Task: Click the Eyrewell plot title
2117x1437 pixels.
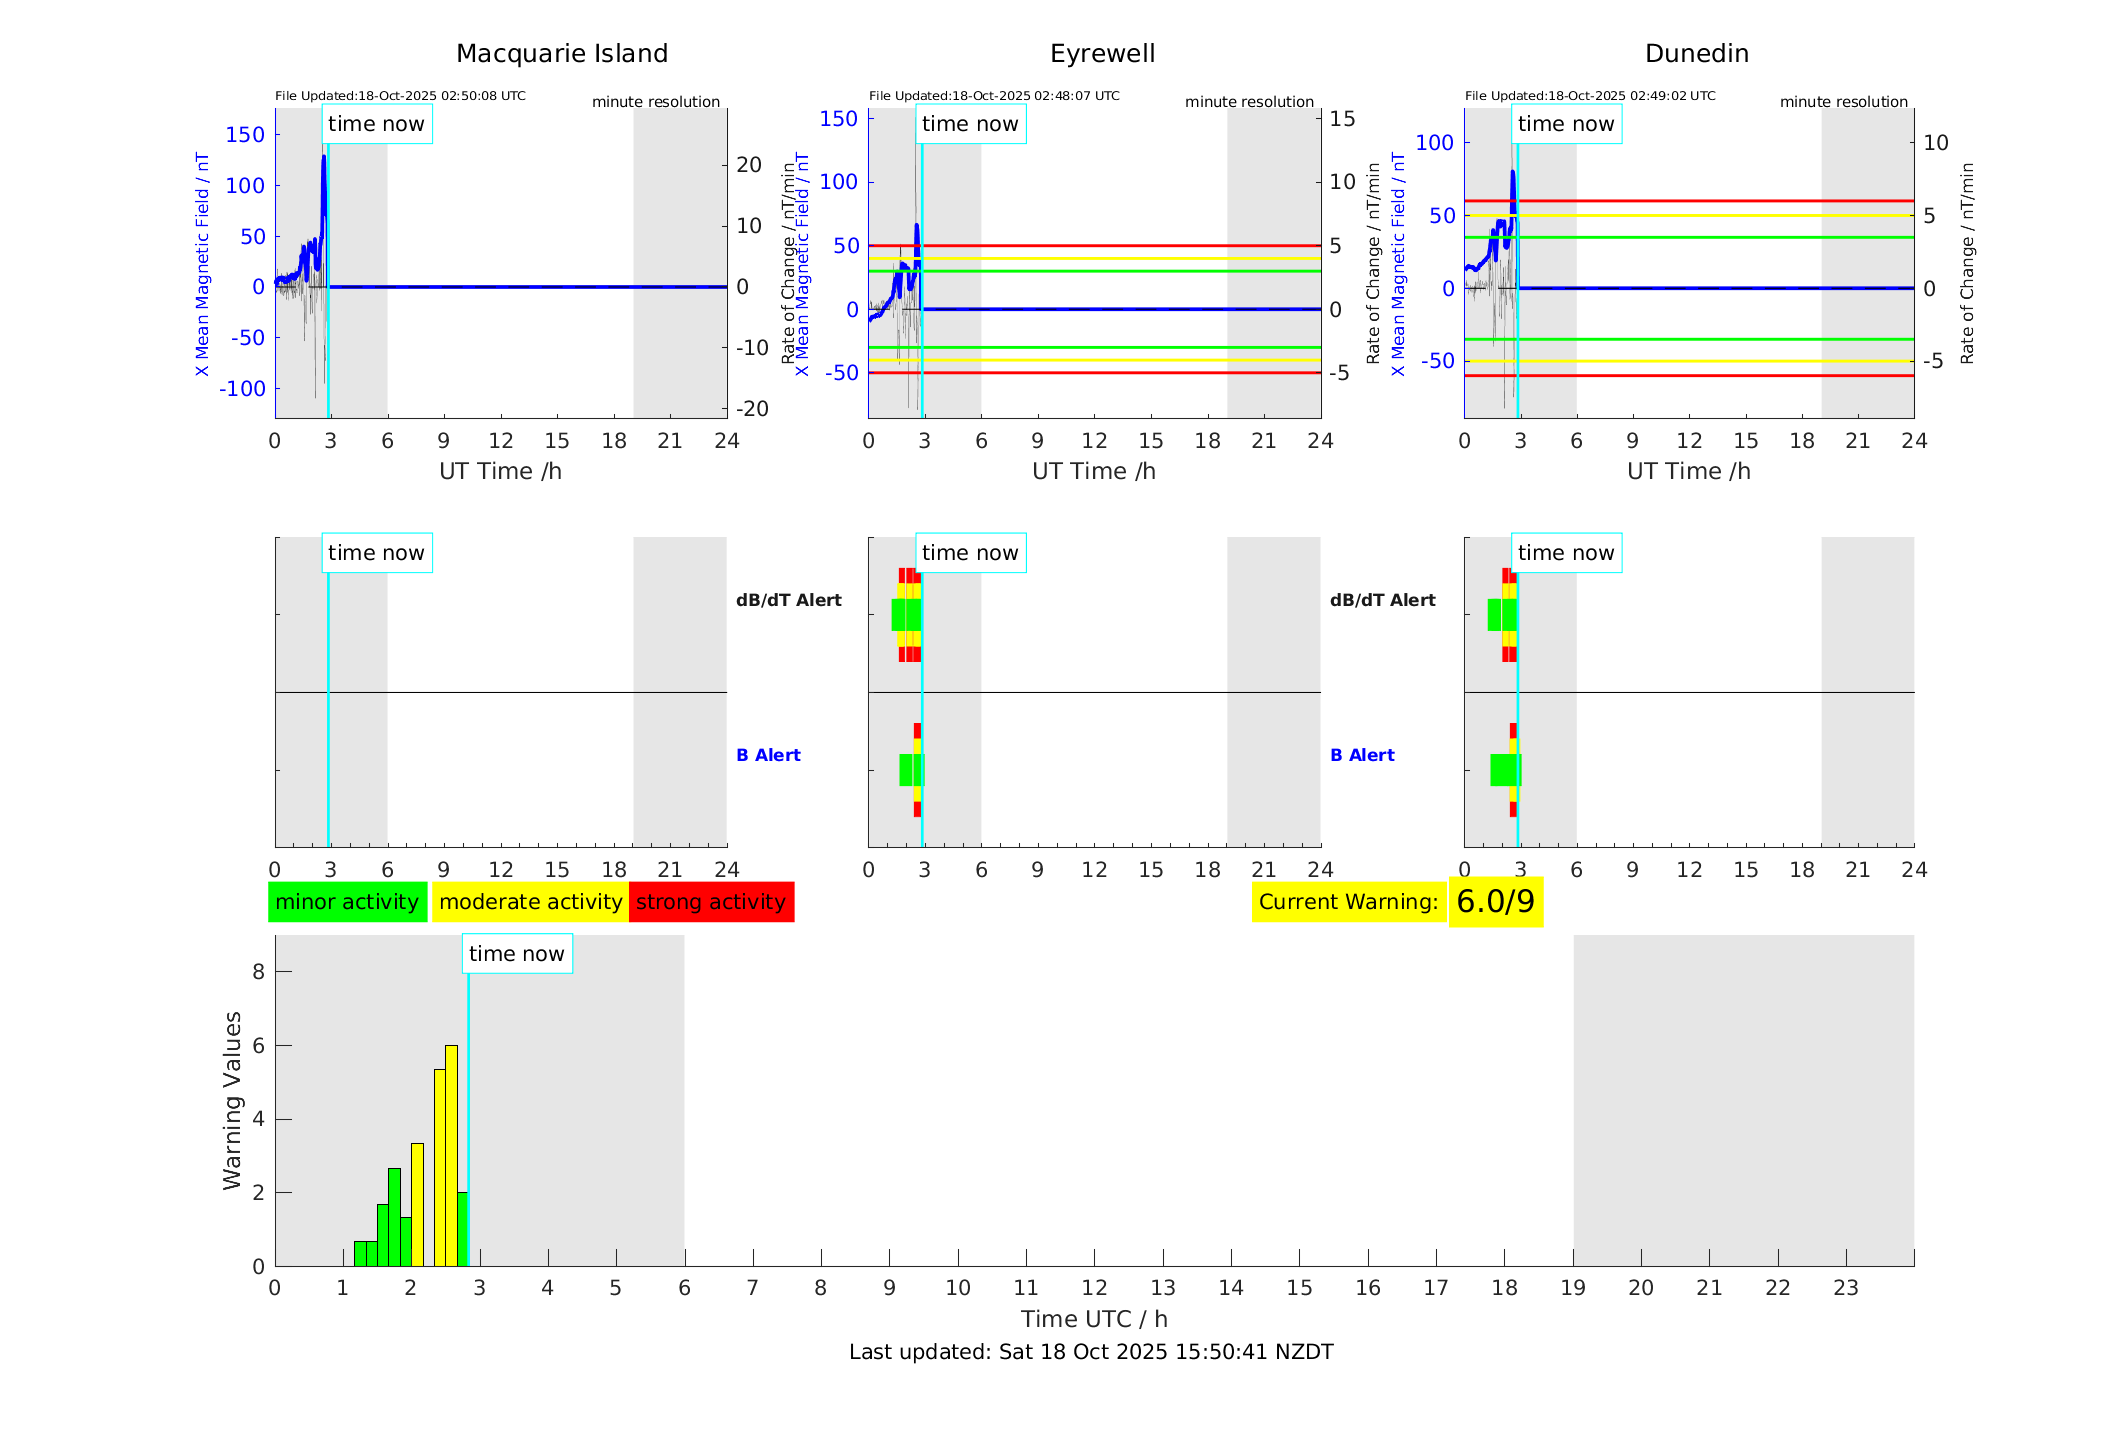Action: (x=1102, y=54)
